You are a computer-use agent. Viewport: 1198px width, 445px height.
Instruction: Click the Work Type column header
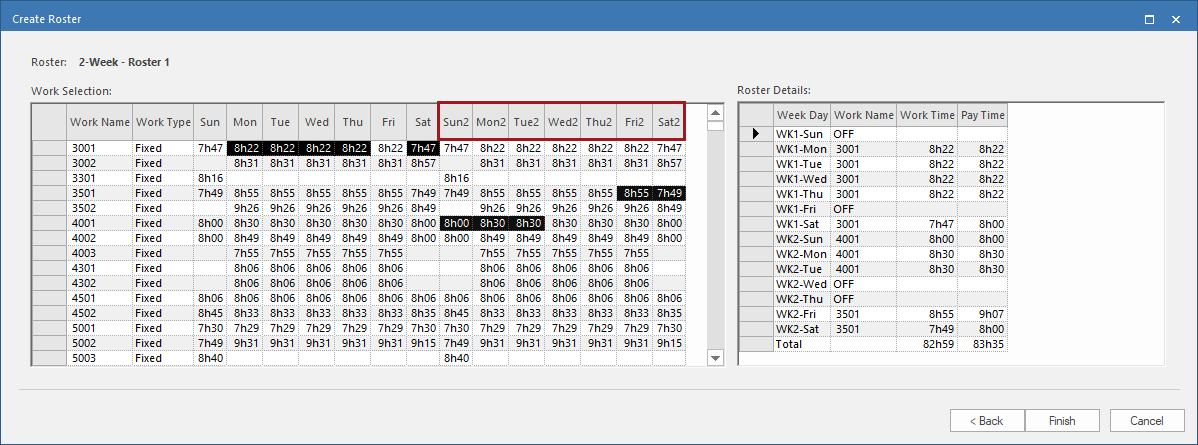163,122
